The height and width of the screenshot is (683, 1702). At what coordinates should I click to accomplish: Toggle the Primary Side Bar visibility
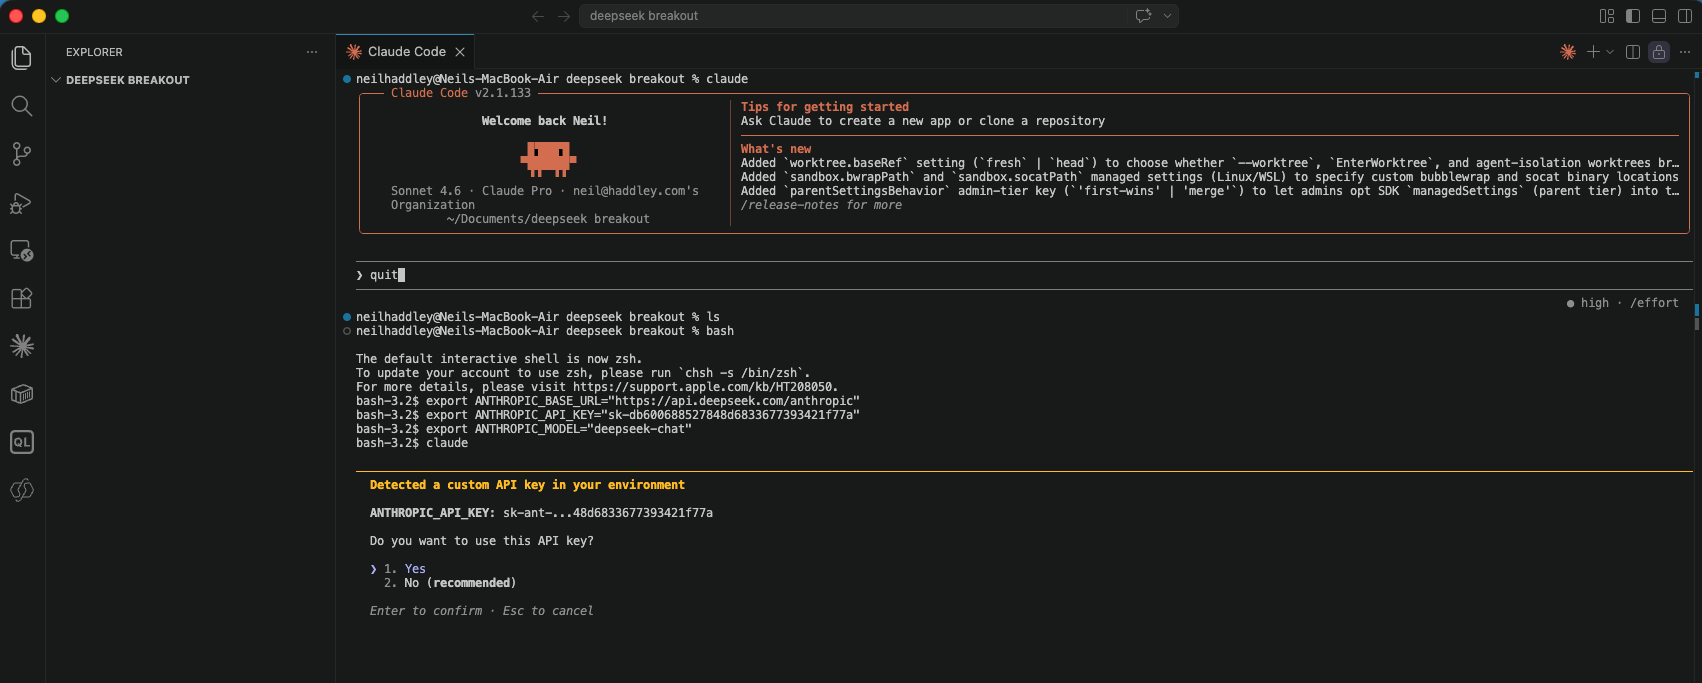point(1633,16)
